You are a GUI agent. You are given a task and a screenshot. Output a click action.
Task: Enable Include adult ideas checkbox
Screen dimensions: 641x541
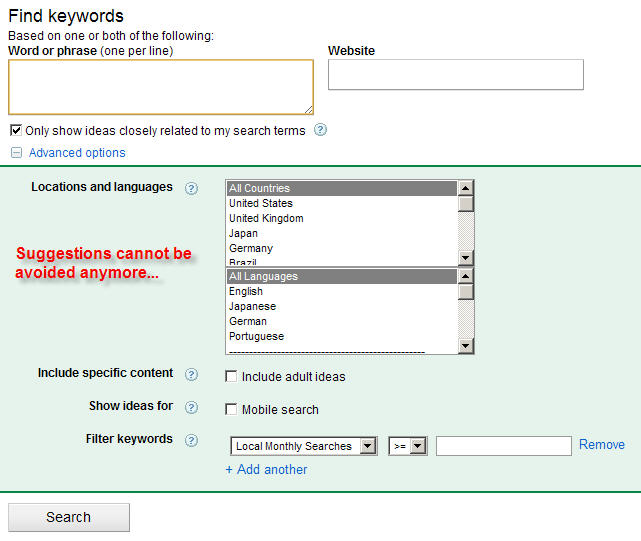(x=231, y=377)
